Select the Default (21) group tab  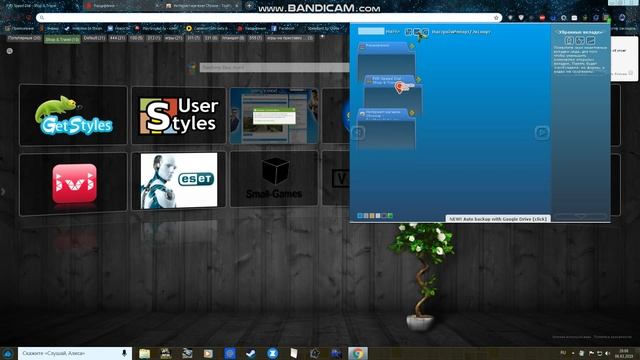coord(94,38)
